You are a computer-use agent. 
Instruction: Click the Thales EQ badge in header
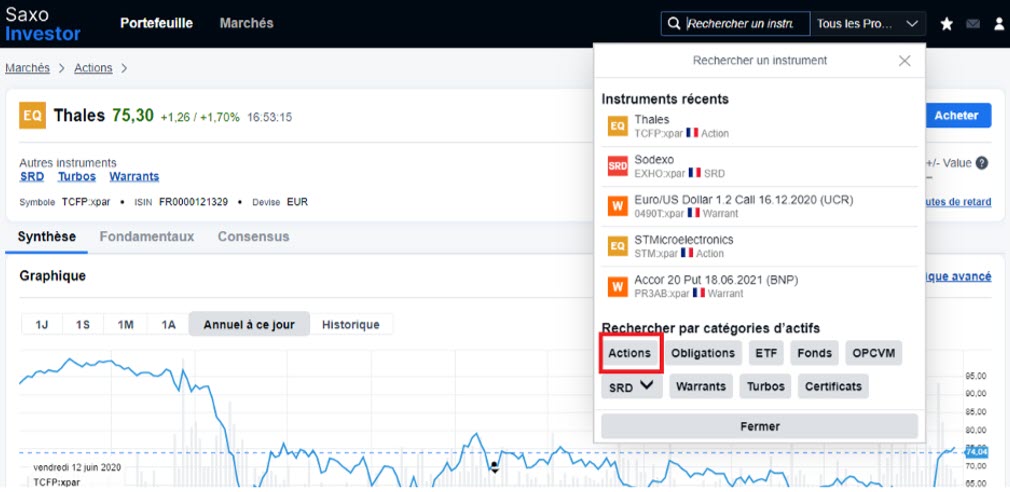32,116
